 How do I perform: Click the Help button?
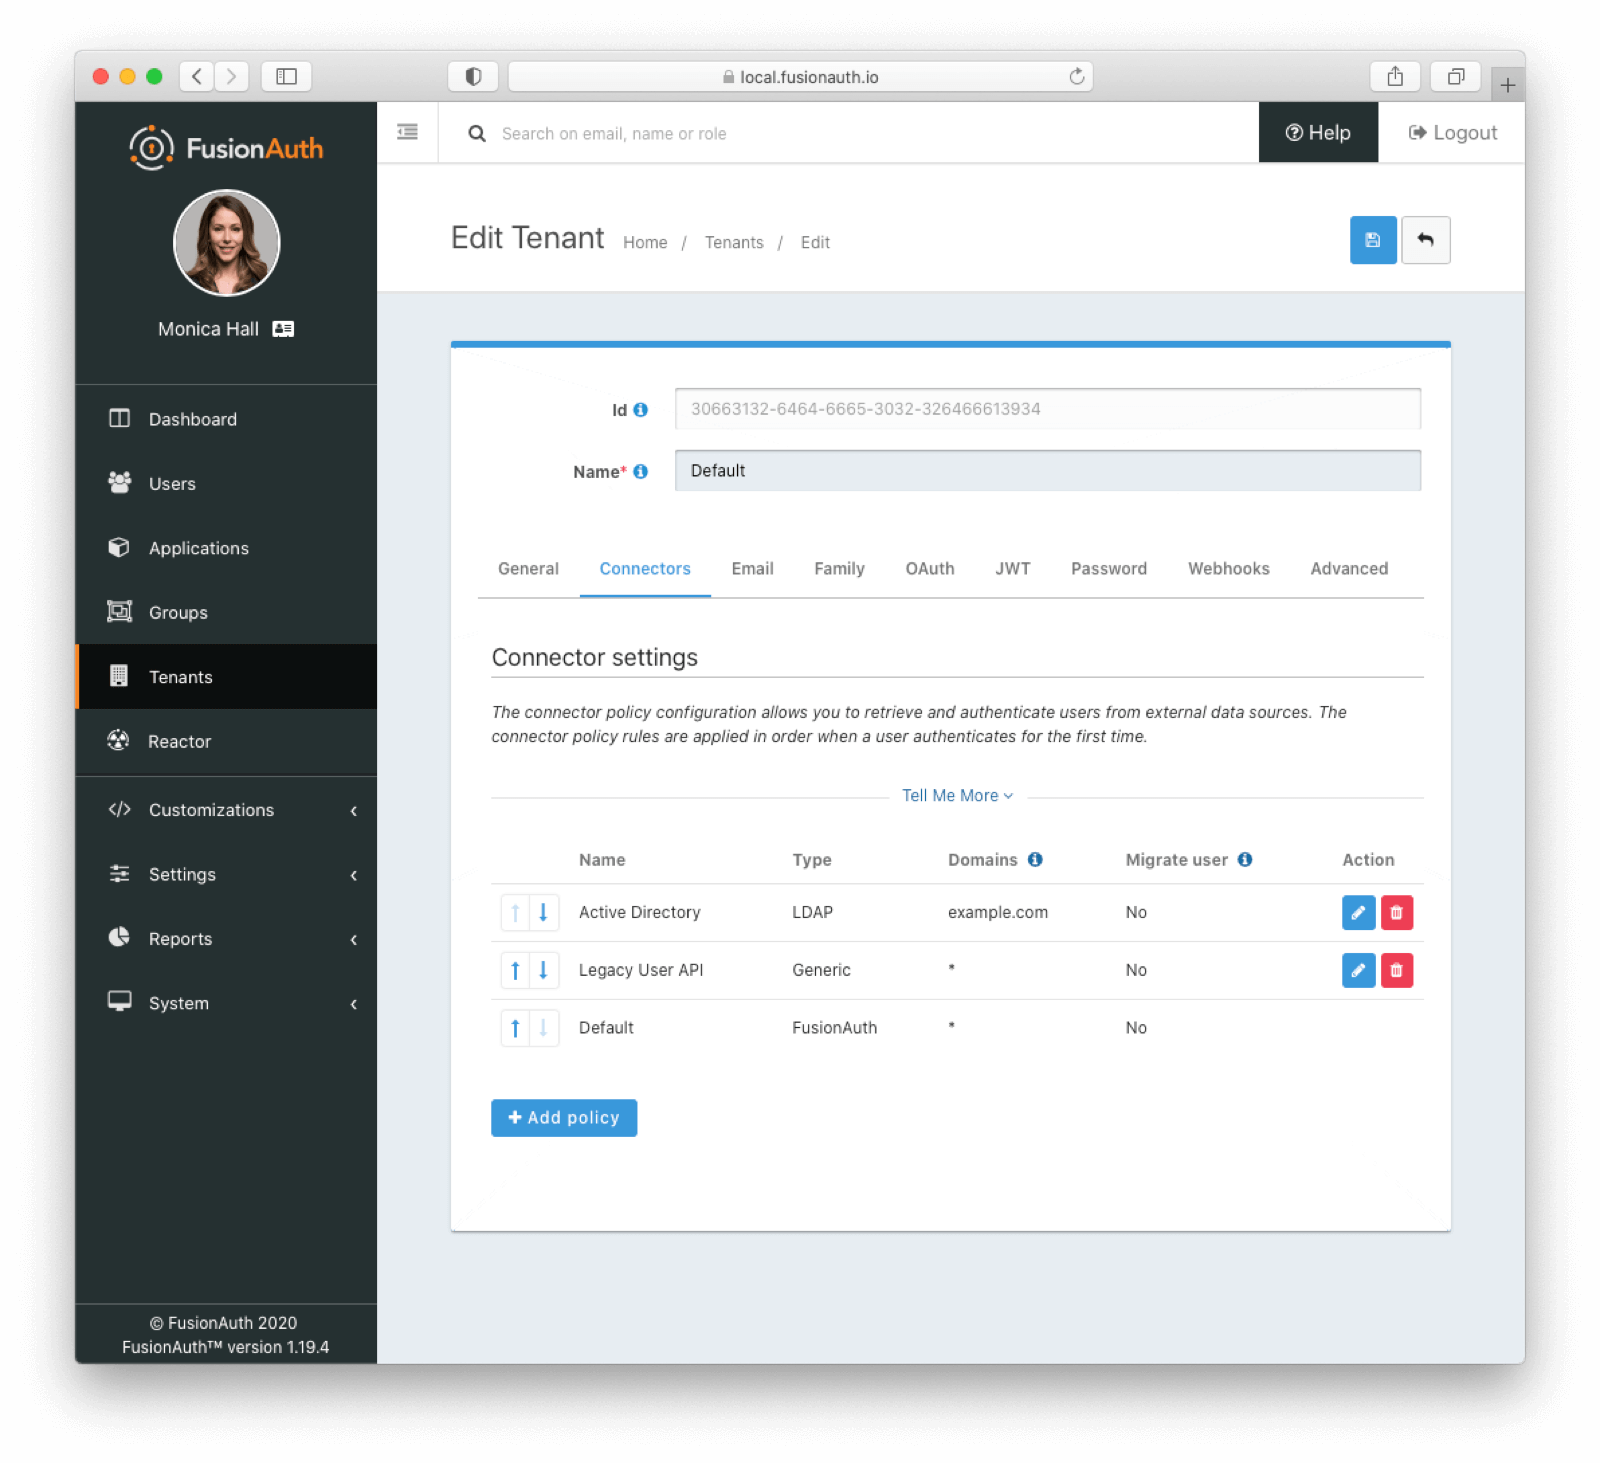click(x=1318, y=132)
